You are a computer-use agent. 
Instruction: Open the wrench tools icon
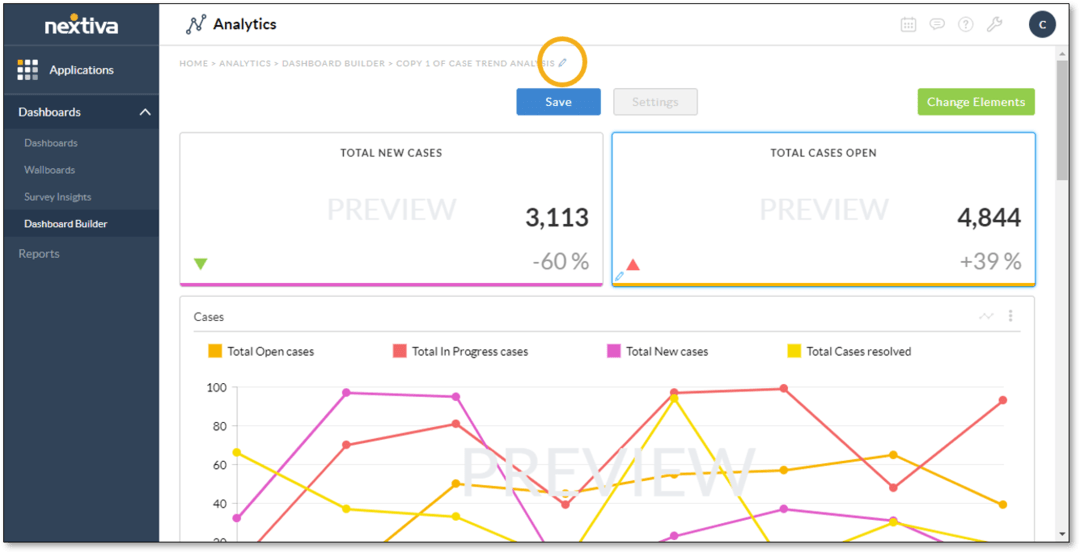[994, 25]
